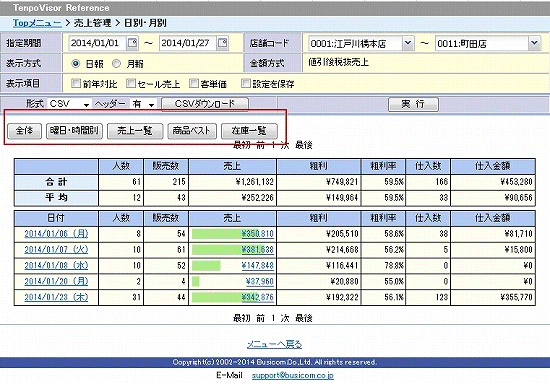Click 最後 in the bottom pager
Viewport: 550px width, 384px height.
(x=304, y=318)
